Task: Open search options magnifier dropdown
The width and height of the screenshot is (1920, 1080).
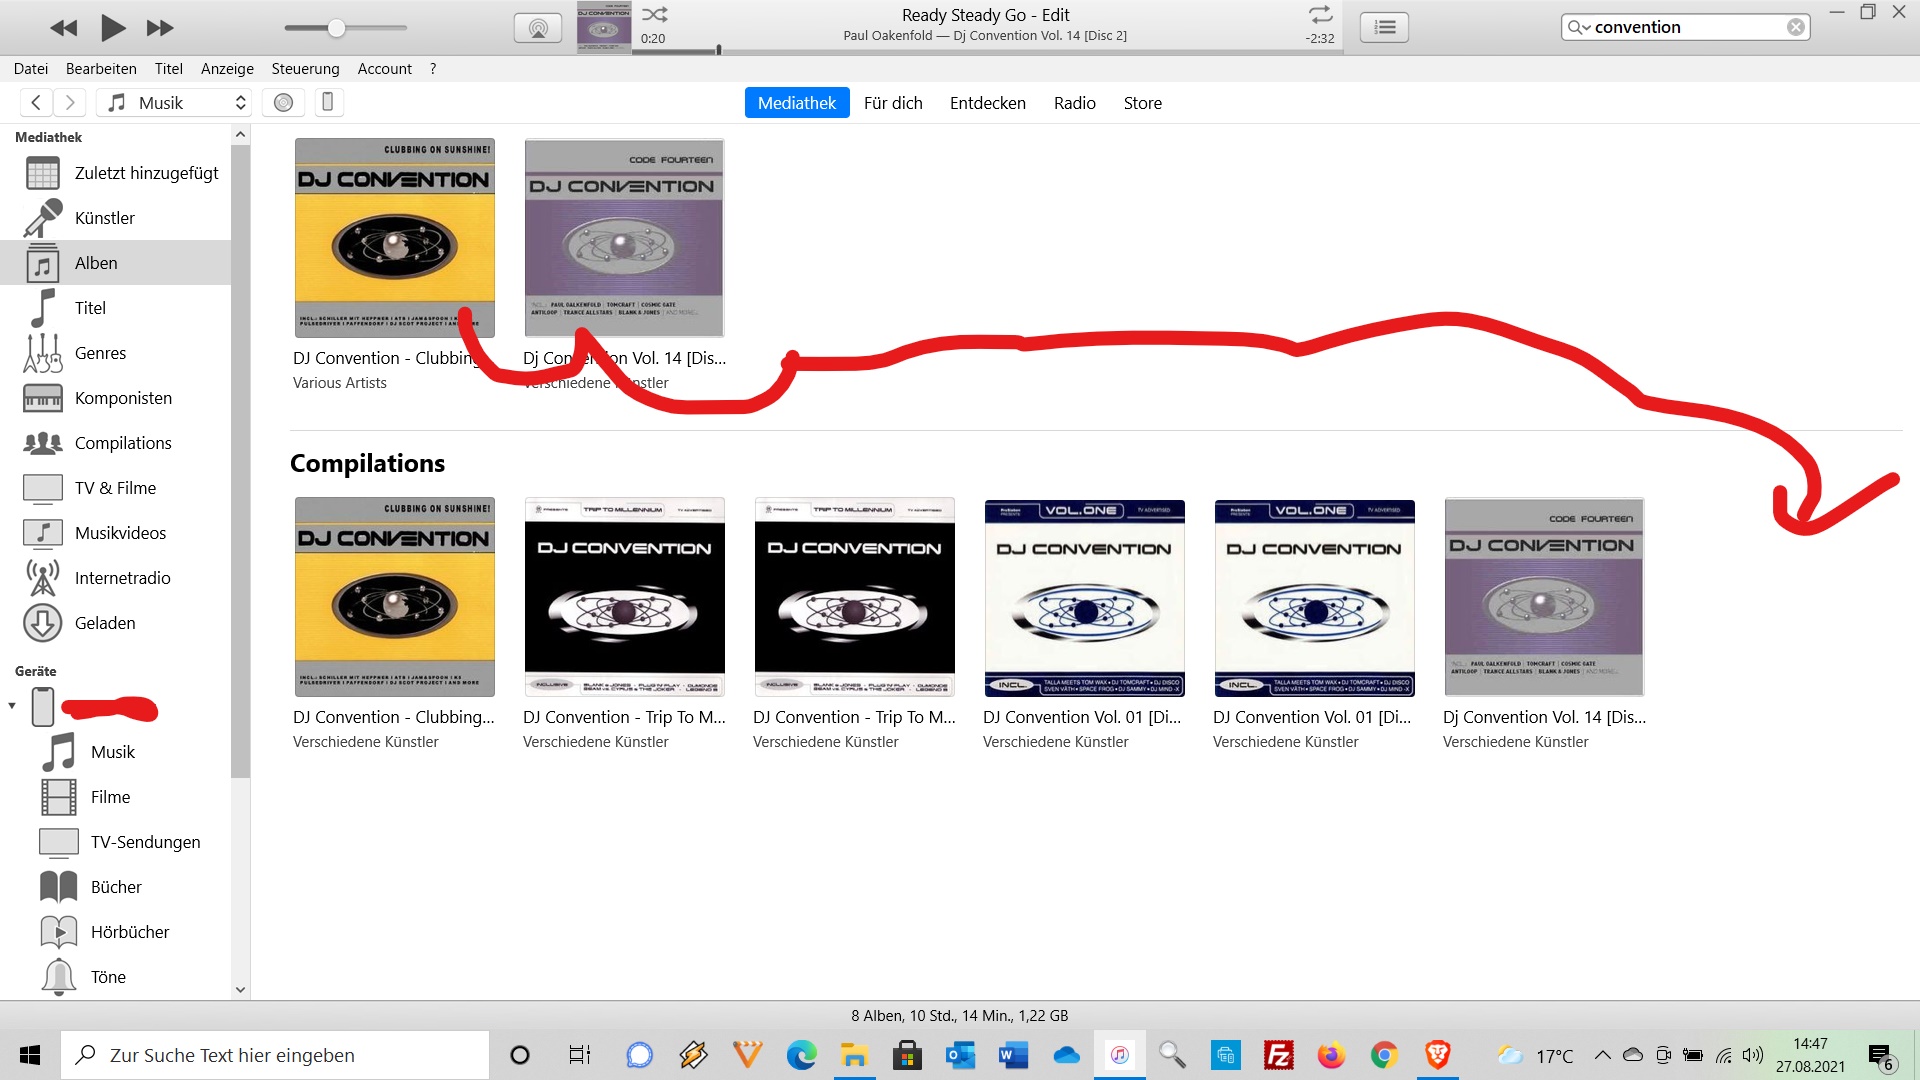Action: (x=1578, y=27)
